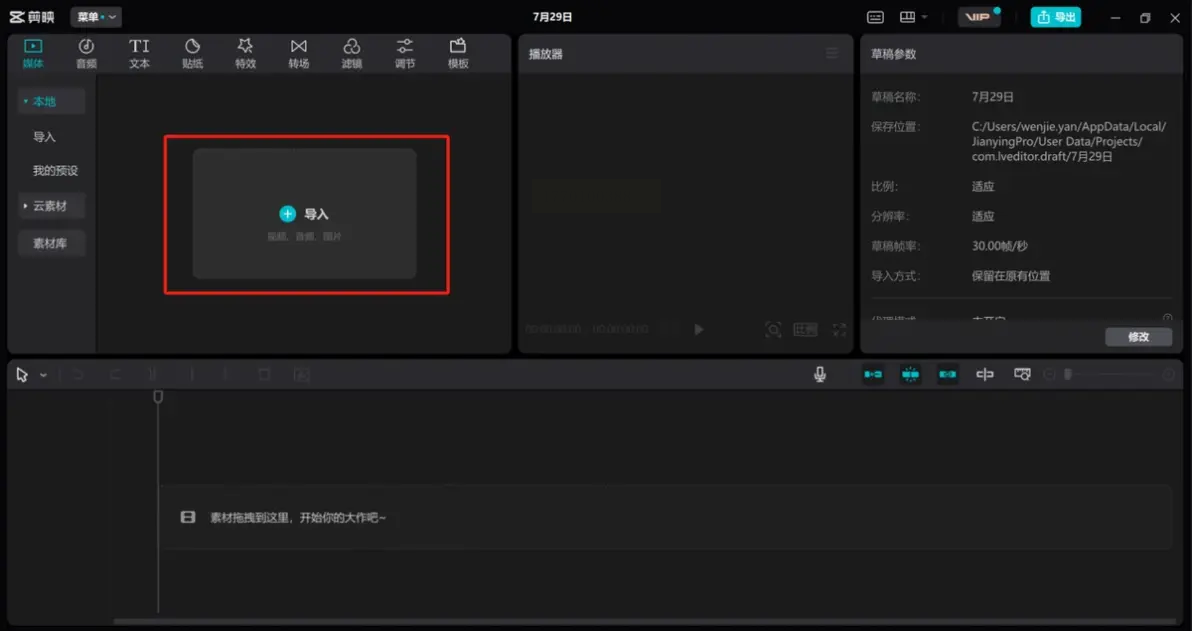
Task: Open the keyboard shortcuts icon
Action: 875,17
